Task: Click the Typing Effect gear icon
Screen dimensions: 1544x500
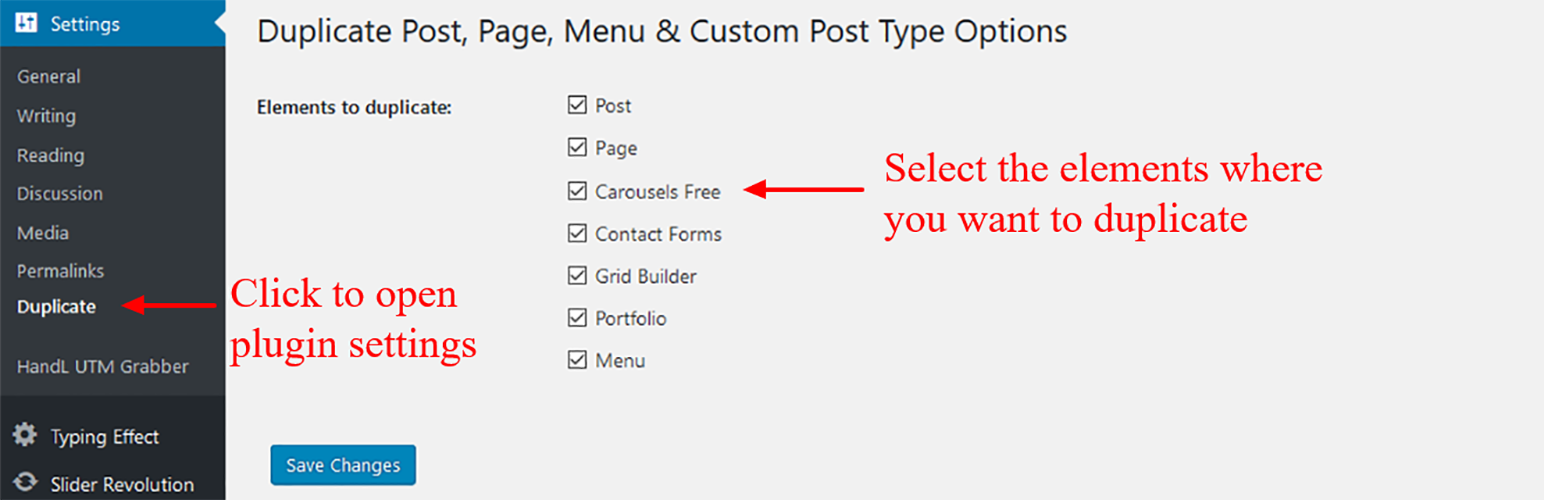Action: click(25, 436)
